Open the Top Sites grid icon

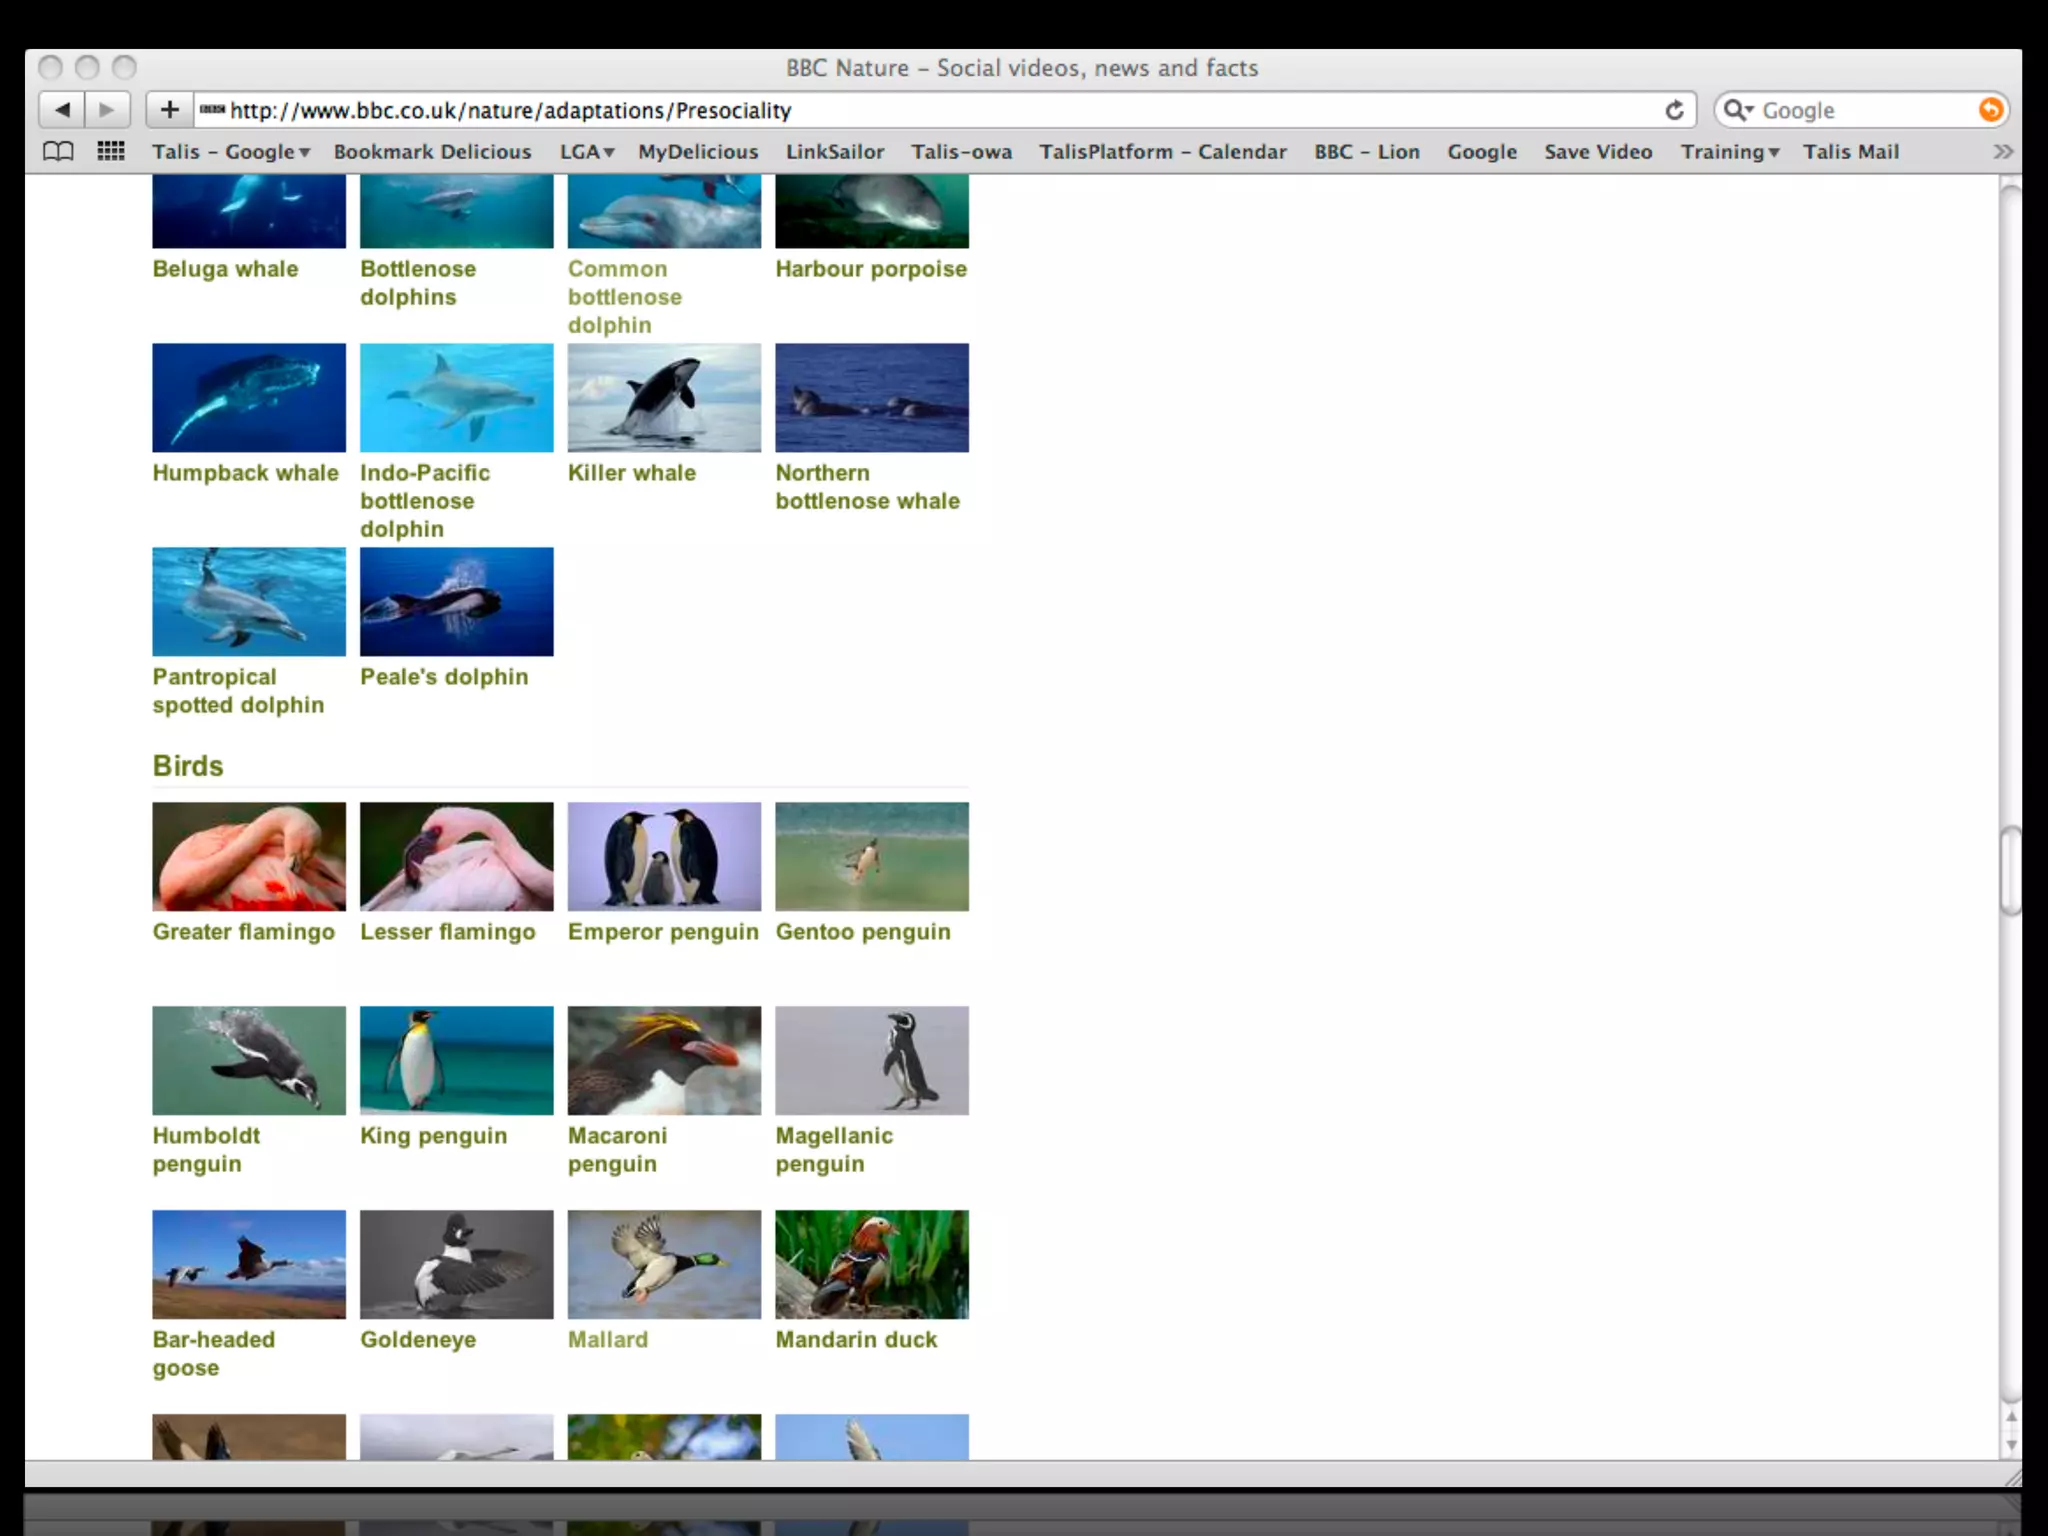[111, 152]
